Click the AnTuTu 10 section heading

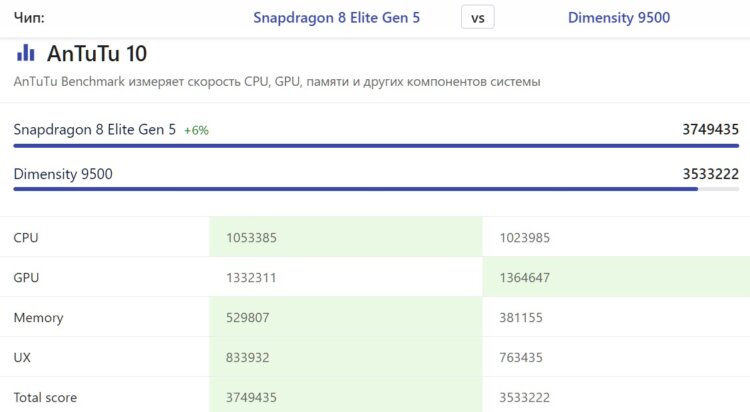[97, 53]
